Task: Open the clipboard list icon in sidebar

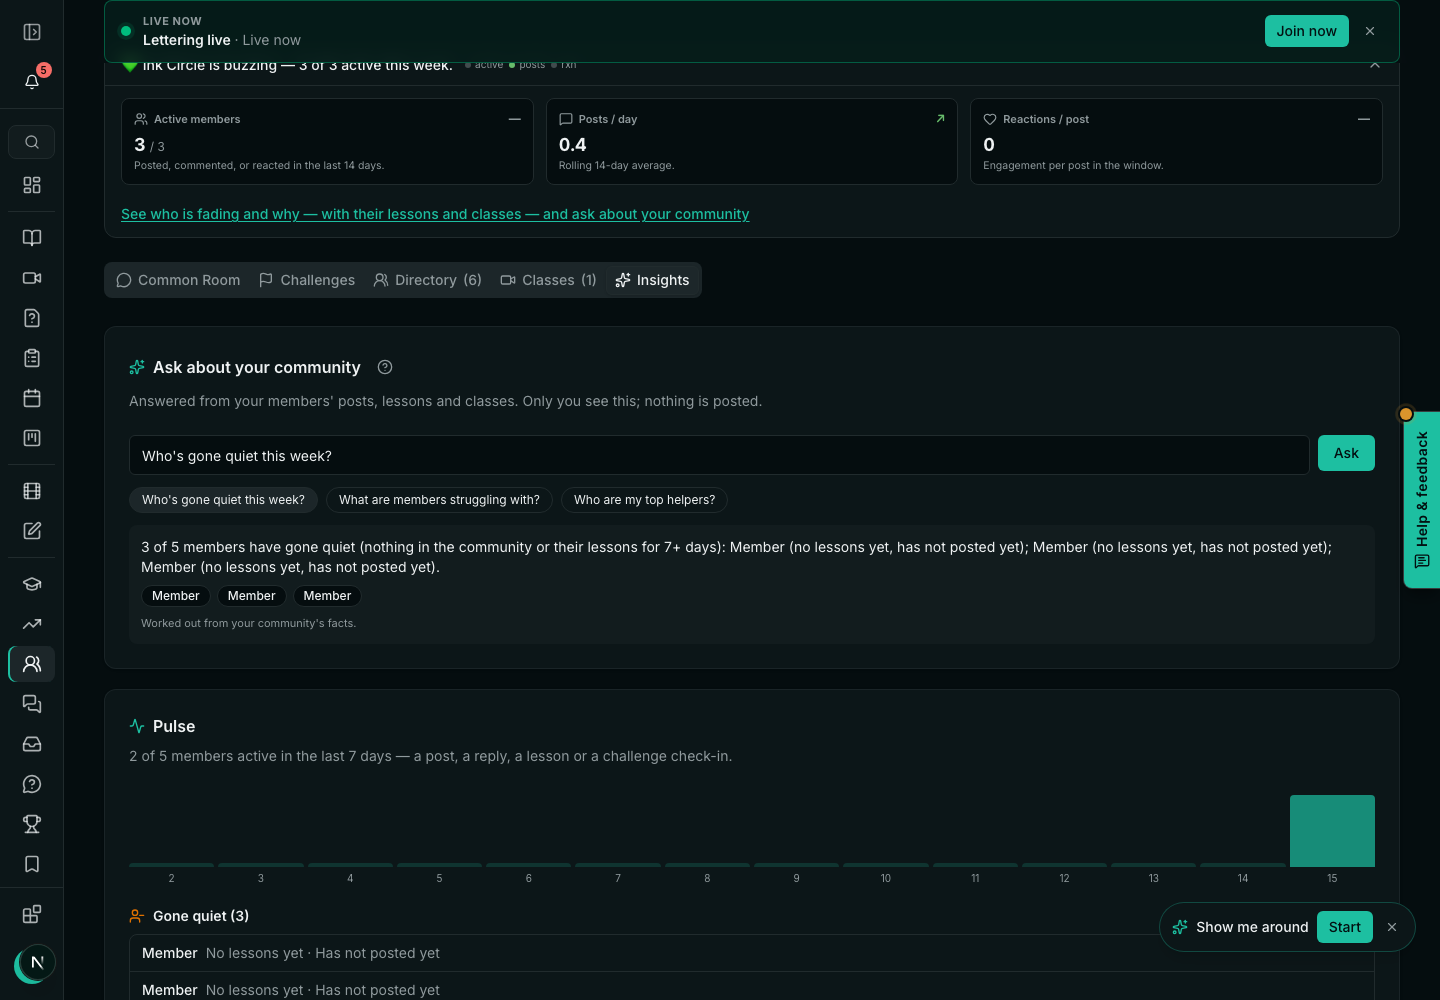Action: tap(32, 358)
